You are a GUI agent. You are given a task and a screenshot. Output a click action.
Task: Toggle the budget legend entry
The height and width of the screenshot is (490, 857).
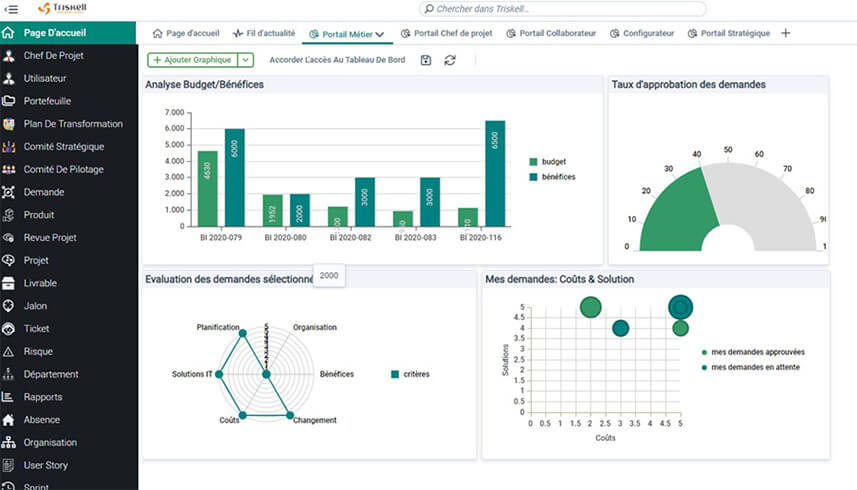click(548, 162)
